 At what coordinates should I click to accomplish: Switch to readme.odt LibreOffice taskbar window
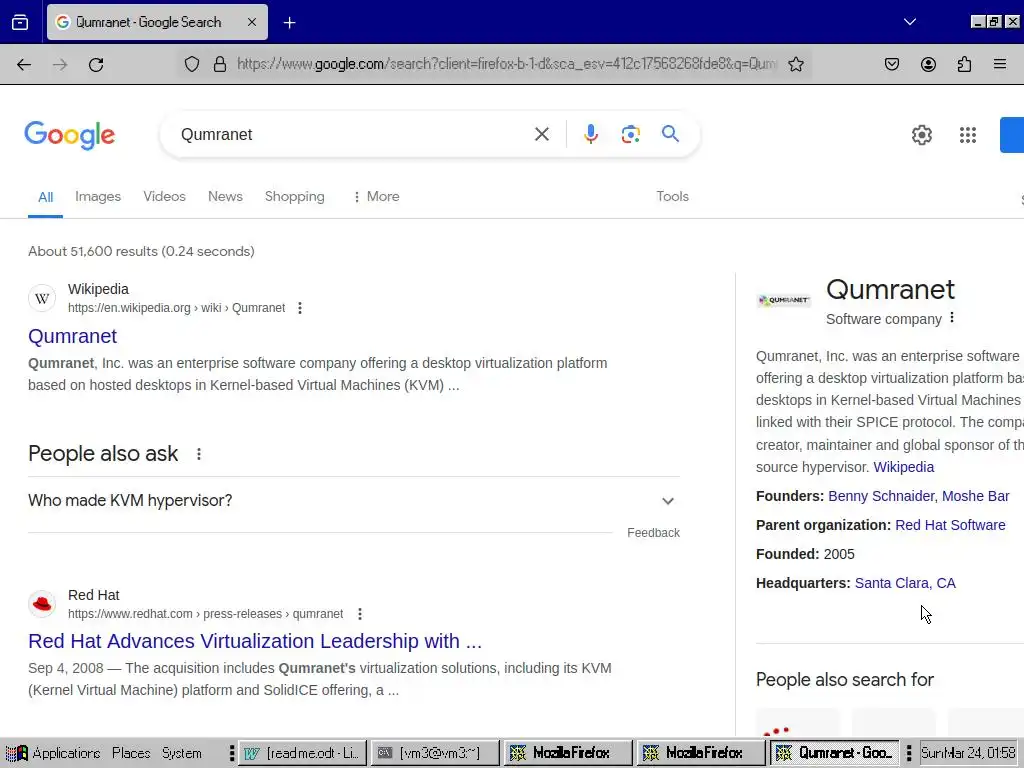[302, 753]
